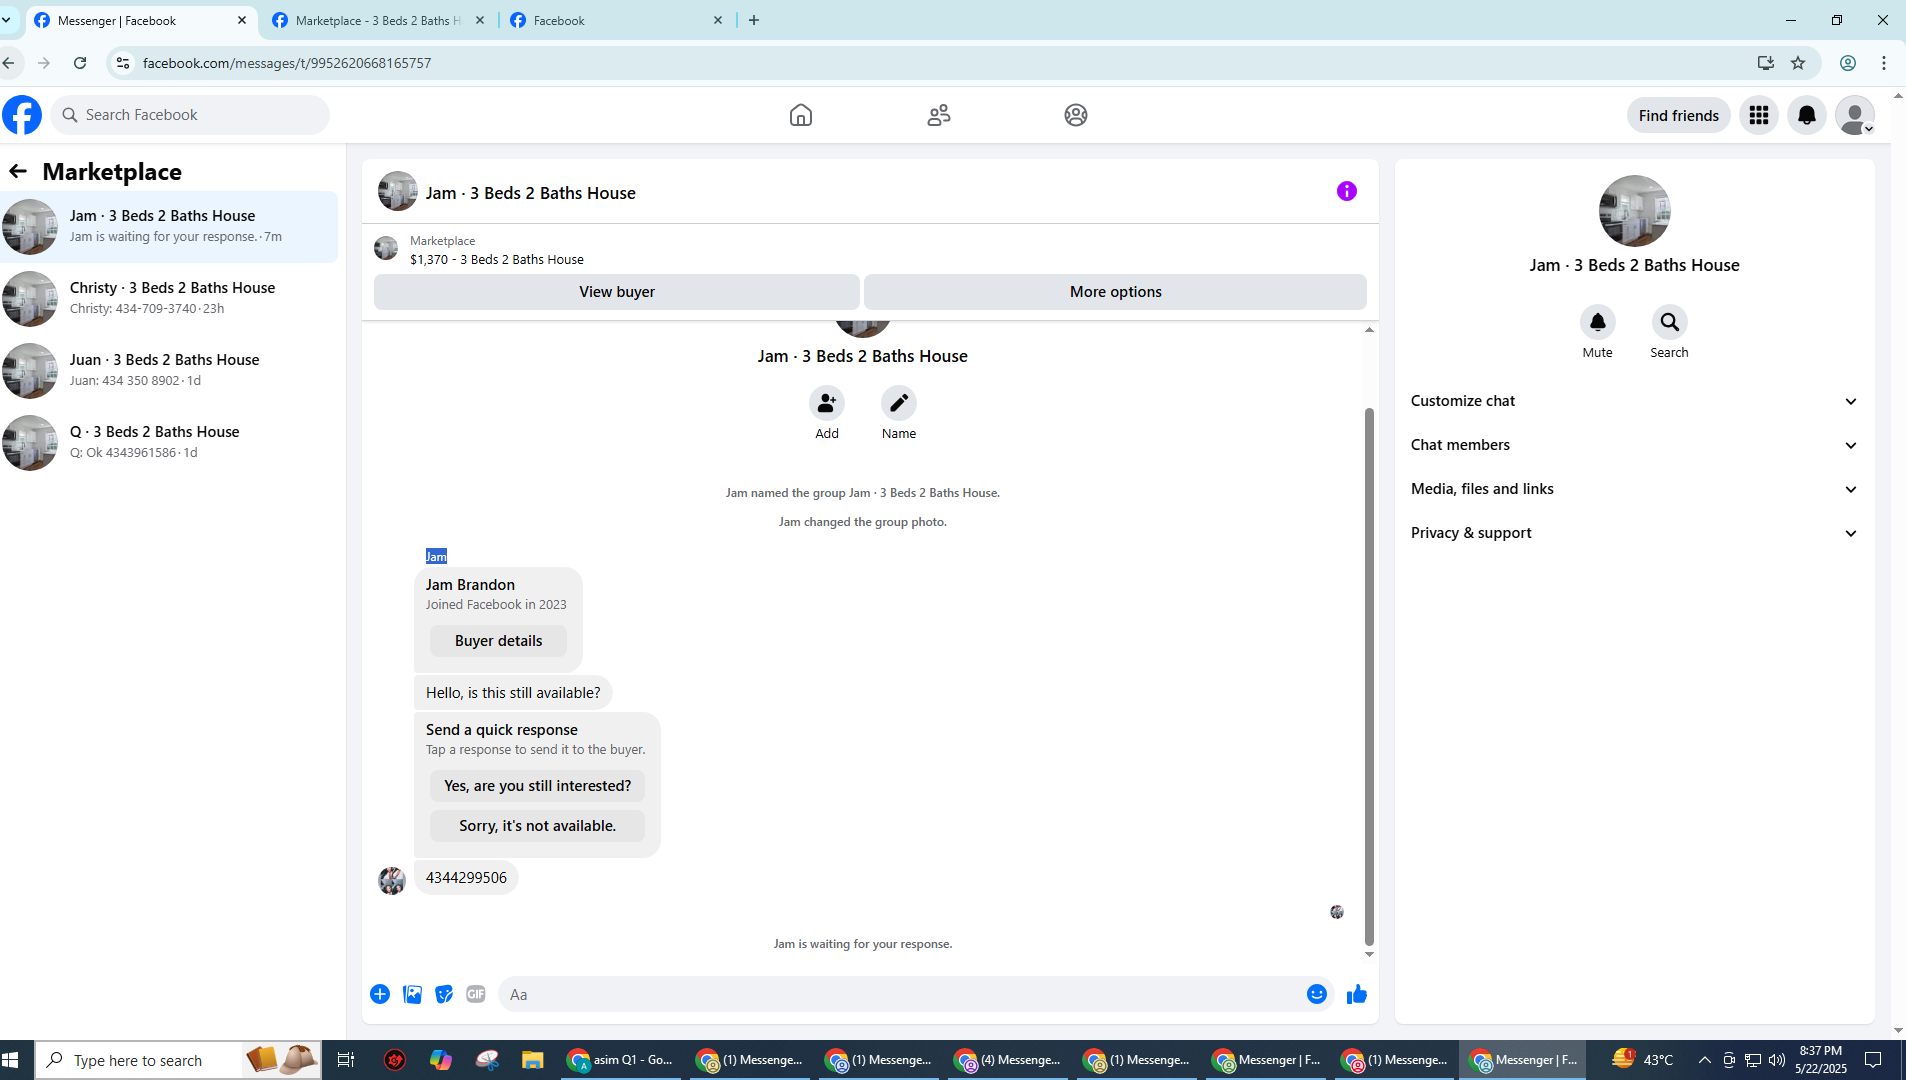Go back in browser history
The image size is (1906, 1080).
[x=9, y=63]
